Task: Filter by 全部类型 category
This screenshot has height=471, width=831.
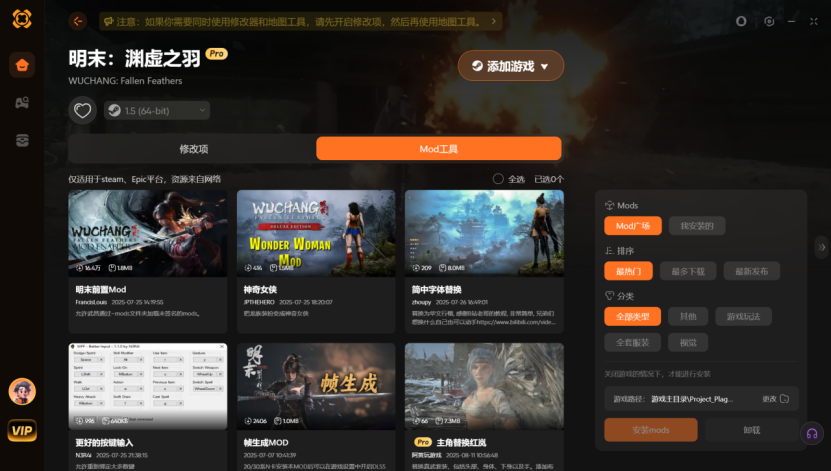Action: [633, 316]
